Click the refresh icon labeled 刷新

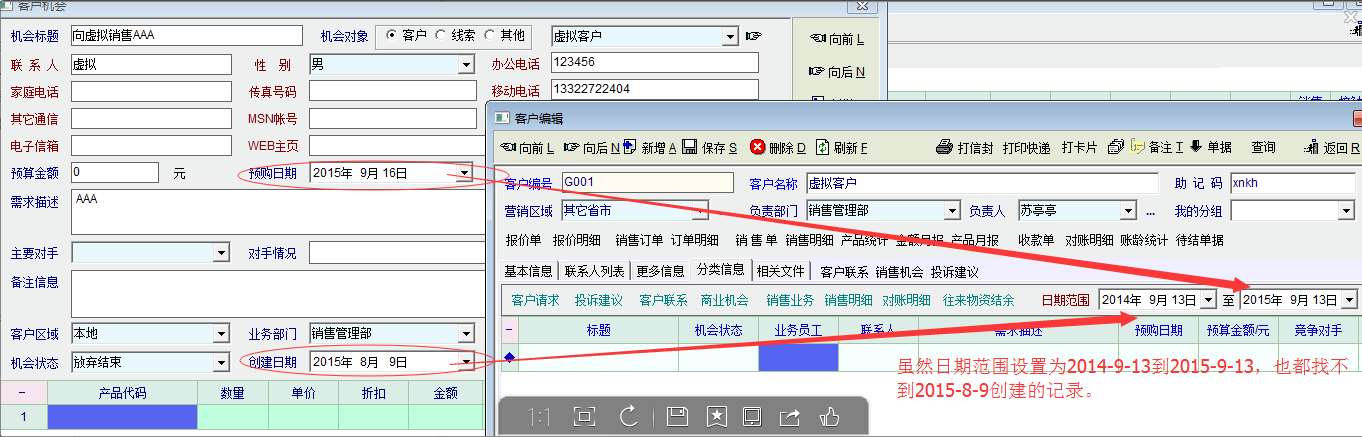coord(823,148)
